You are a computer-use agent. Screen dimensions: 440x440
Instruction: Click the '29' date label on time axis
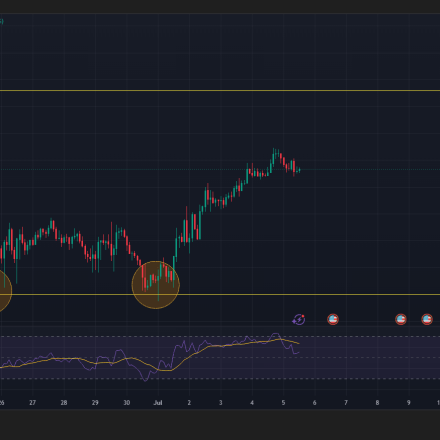pyautogui.click(x=95, y=403)
